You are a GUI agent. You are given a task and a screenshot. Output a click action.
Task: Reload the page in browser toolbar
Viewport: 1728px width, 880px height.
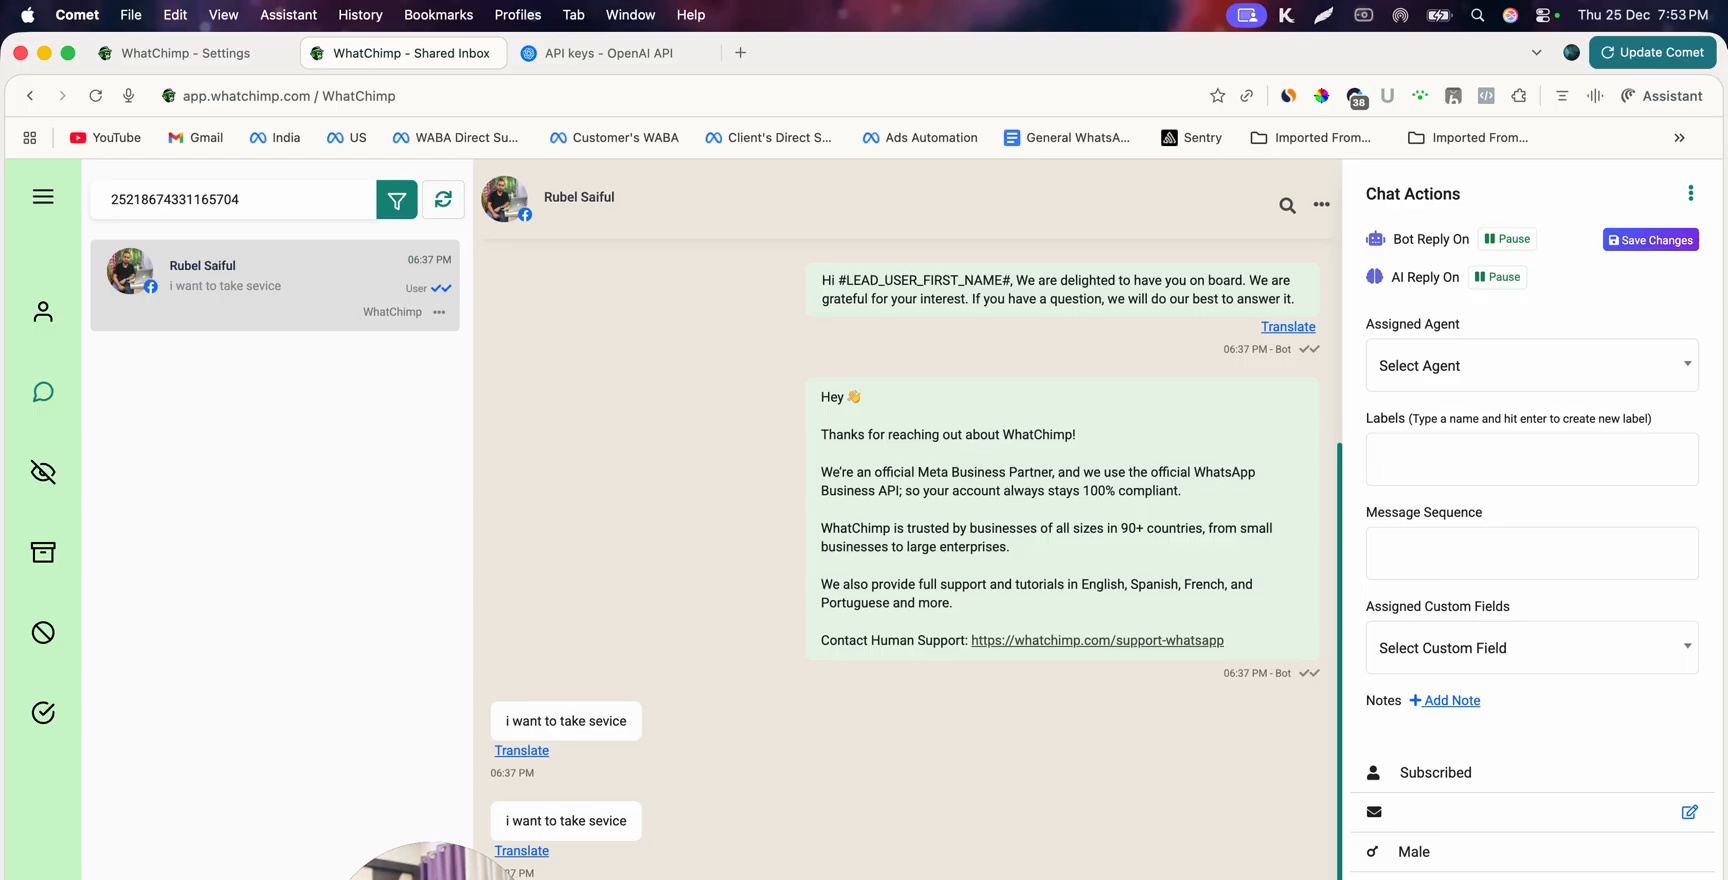point(95,96)
